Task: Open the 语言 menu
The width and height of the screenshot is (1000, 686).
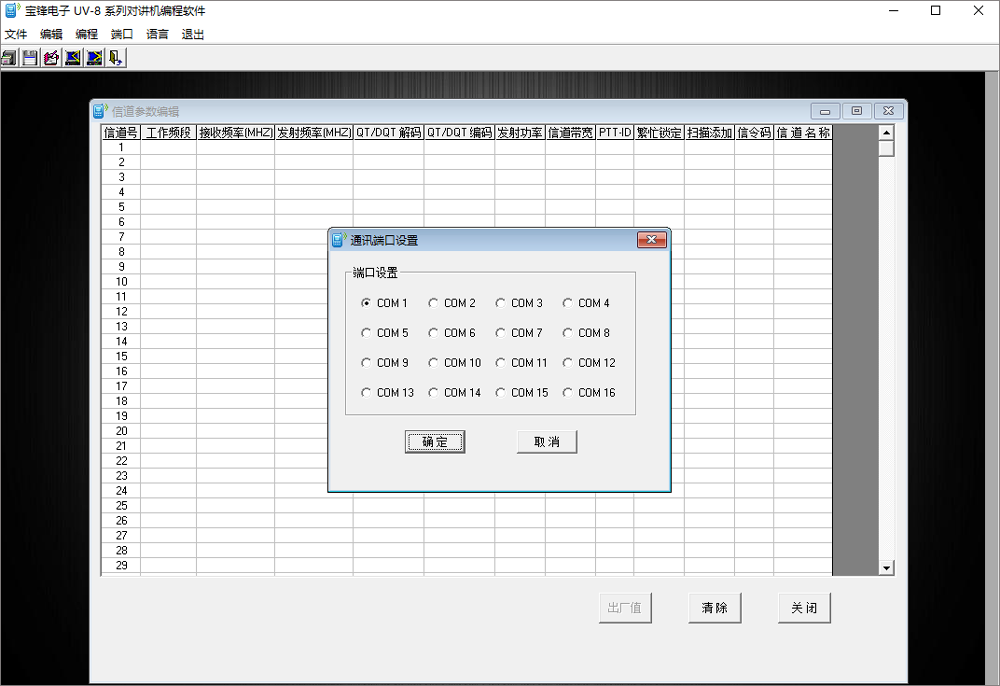Action: coord(157,34)
